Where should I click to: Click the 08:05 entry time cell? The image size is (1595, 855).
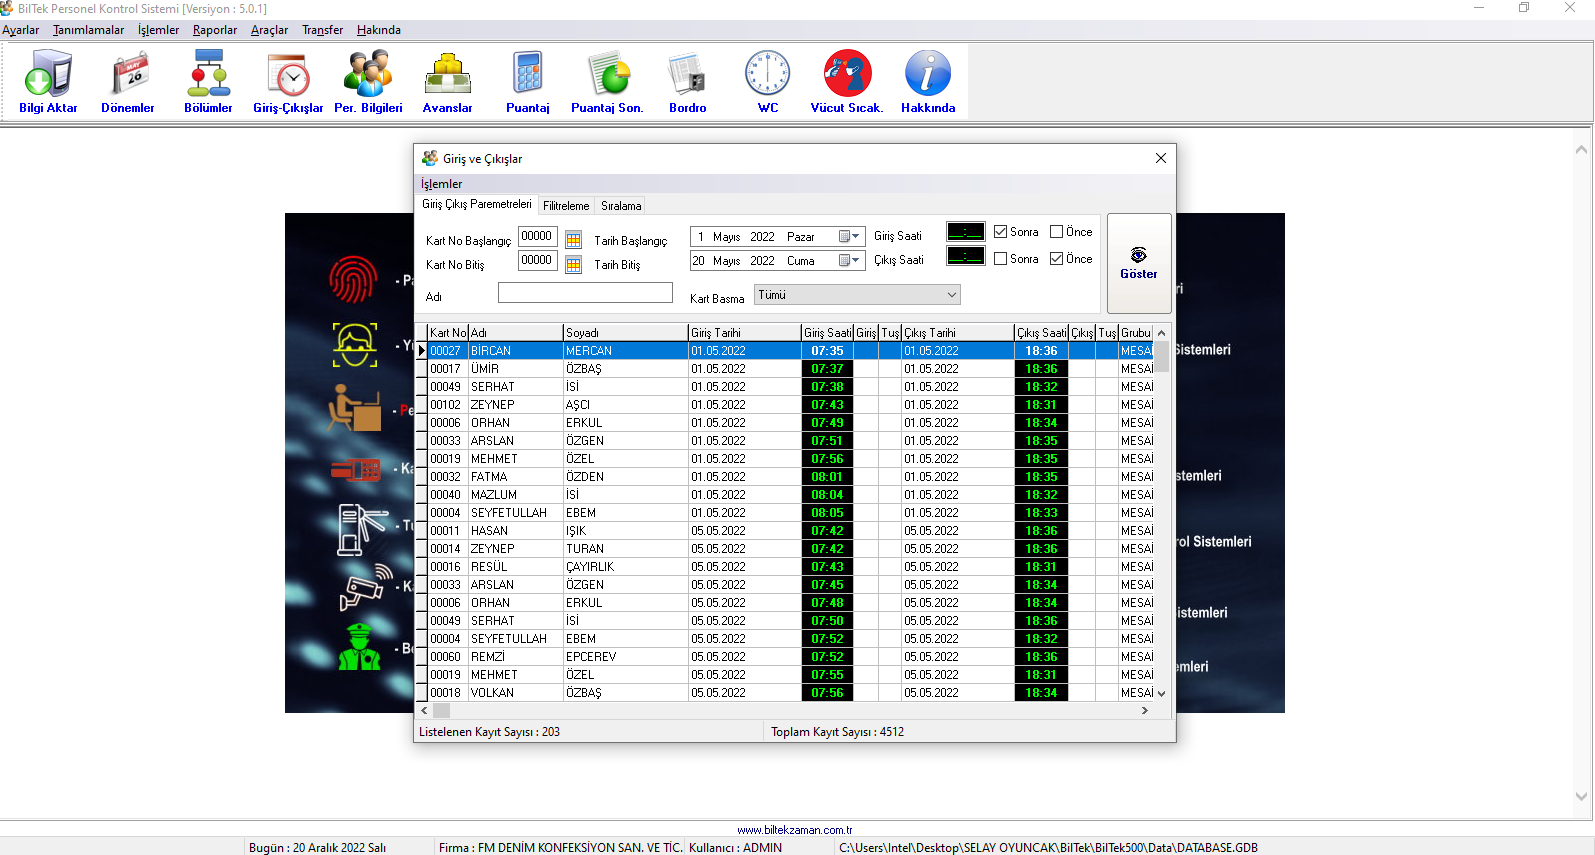[x=827, y=513]
